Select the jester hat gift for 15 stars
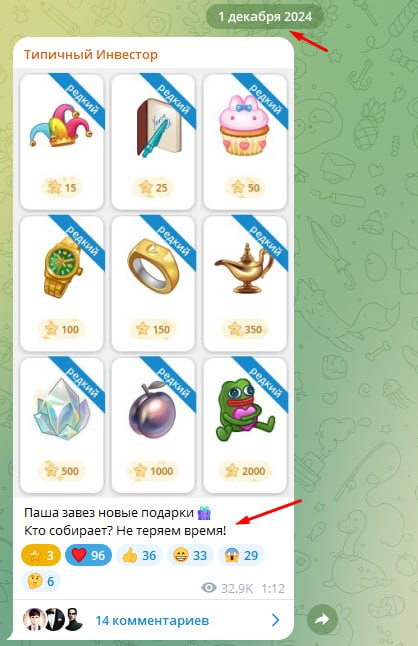The image size is (418, 646). tap(62, 142)
